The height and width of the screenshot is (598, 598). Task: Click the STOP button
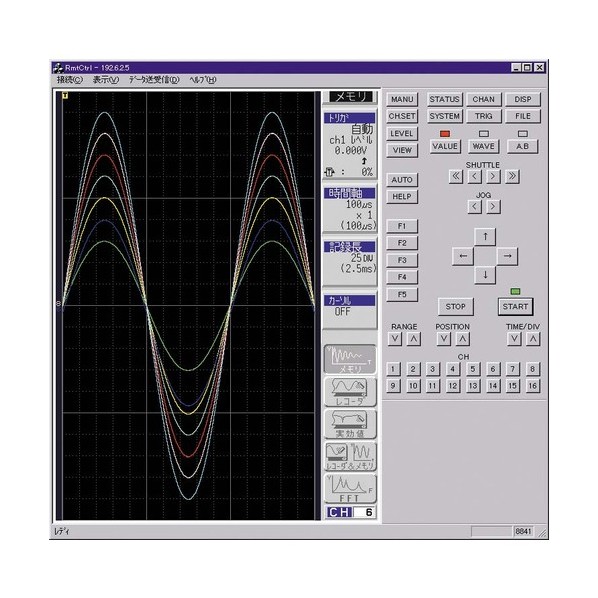click(x=456, y=307)
